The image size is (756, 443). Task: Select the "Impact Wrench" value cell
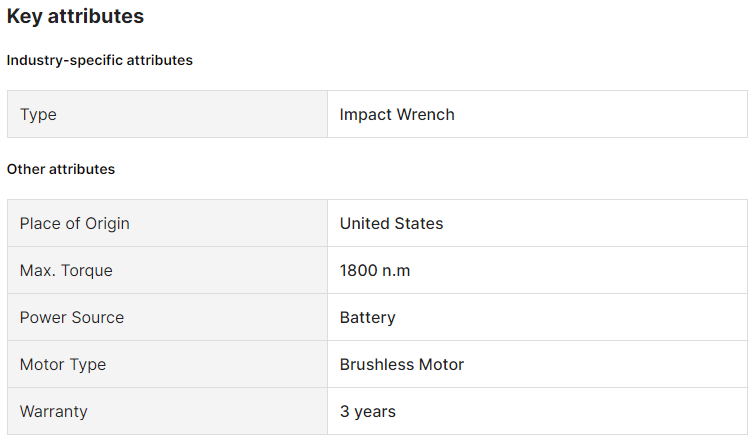coord(397,115)
